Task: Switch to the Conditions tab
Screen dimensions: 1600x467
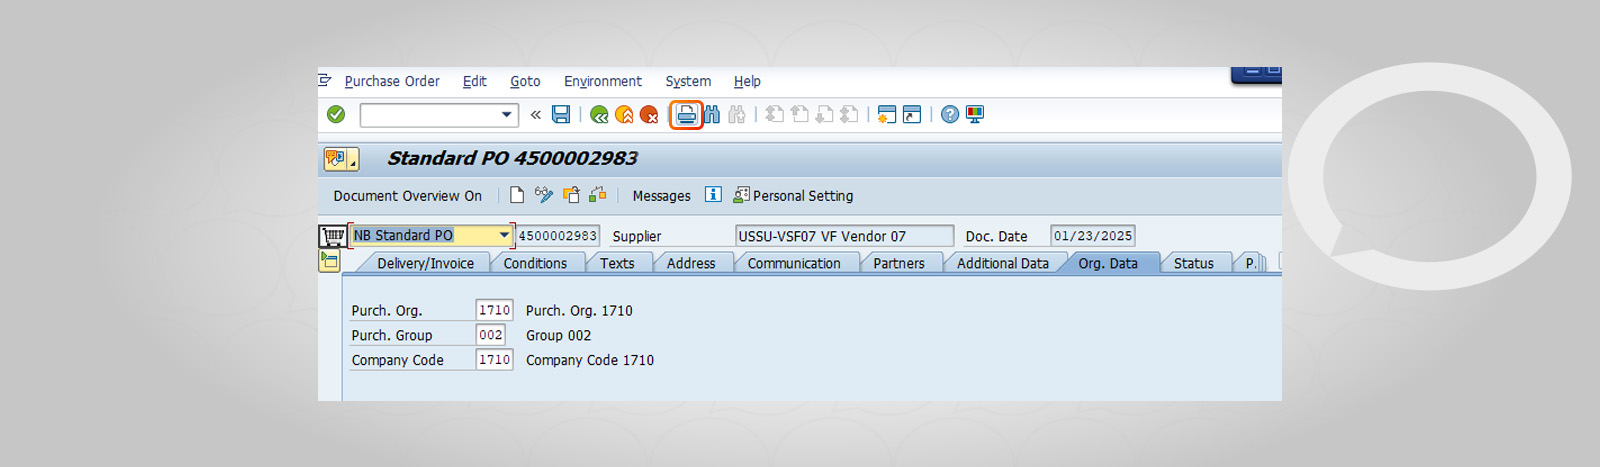Action: (x=535, y=263)
